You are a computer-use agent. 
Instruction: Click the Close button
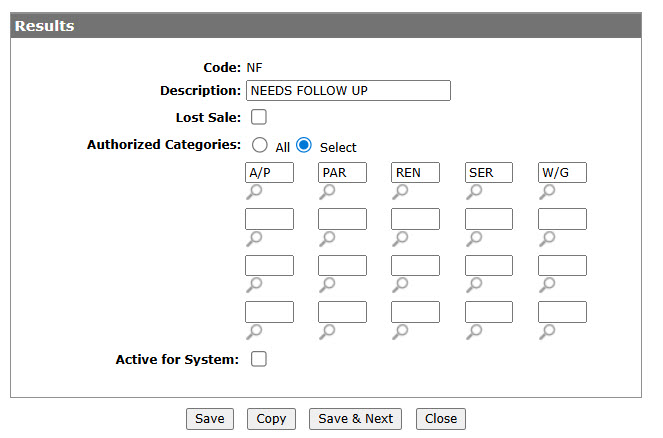pos(441,419)
